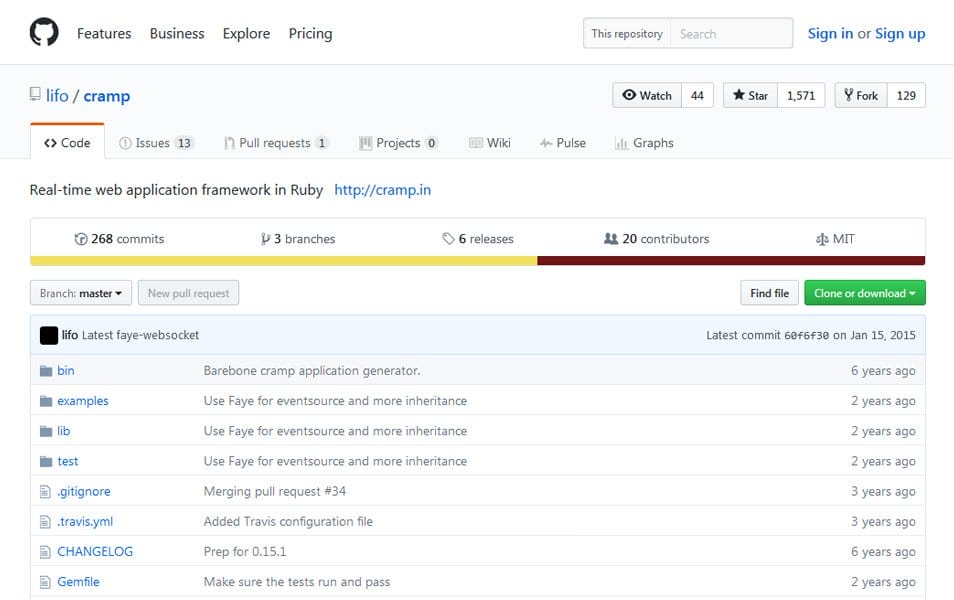Open the bin folder
The height and width of the screenshot is (600, 954).
[x=66, y=371]
